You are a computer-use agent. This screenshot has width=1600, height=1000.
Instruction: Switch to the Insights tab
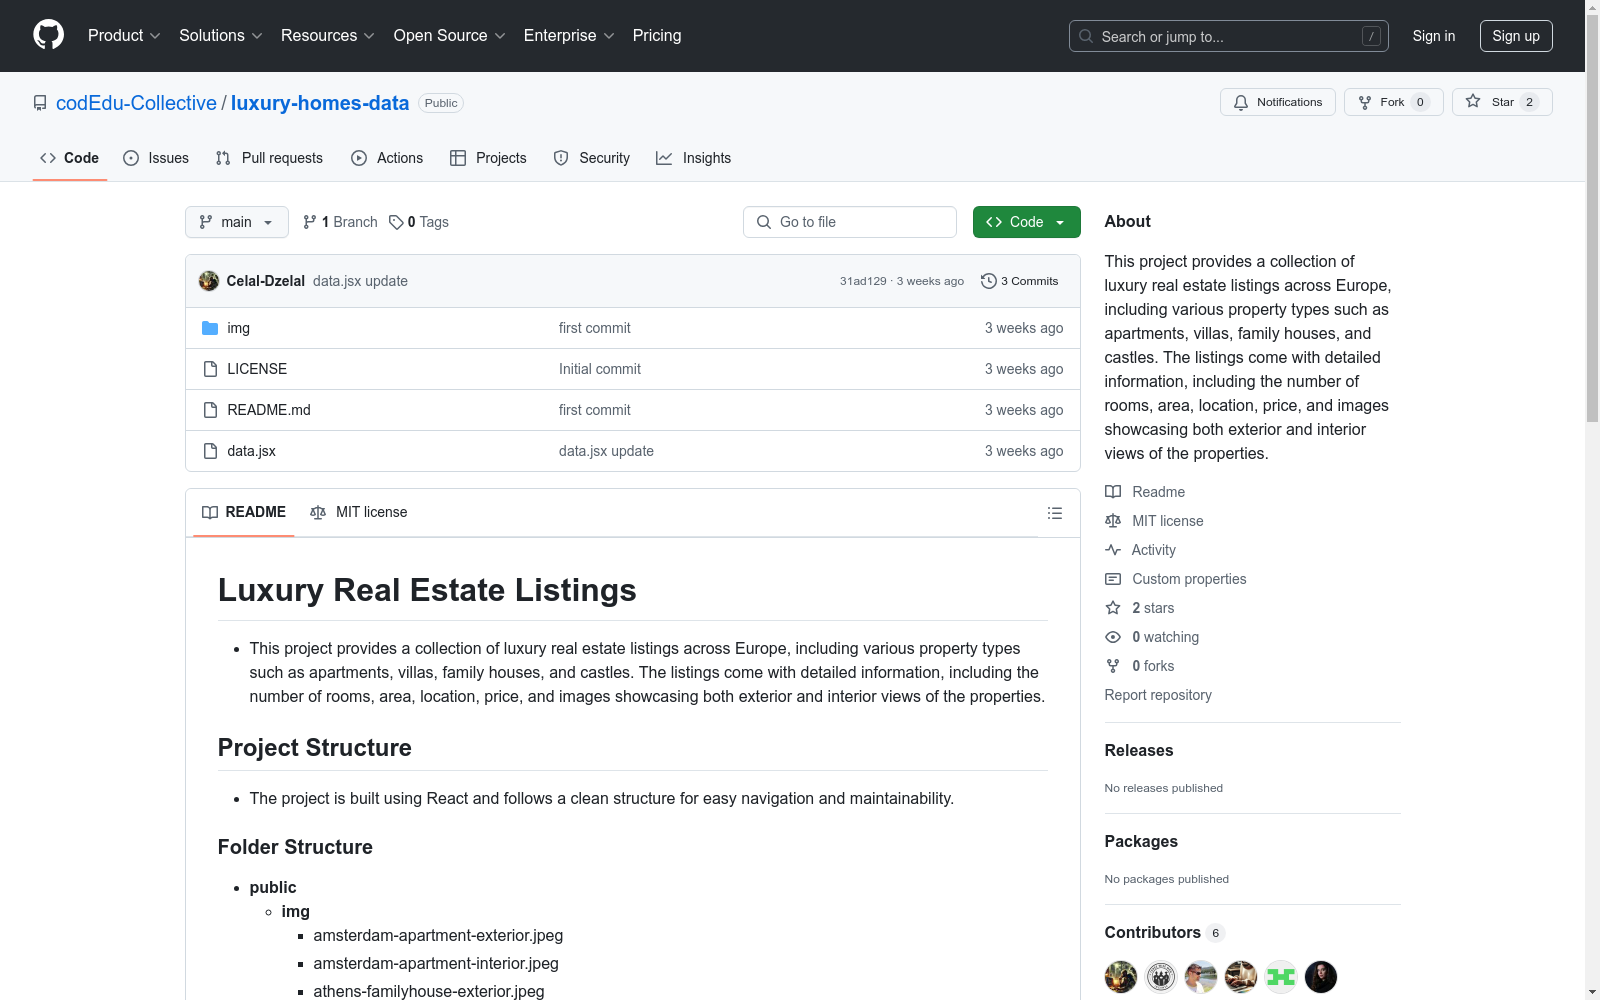pyautogui.click(x=694, y=158)
